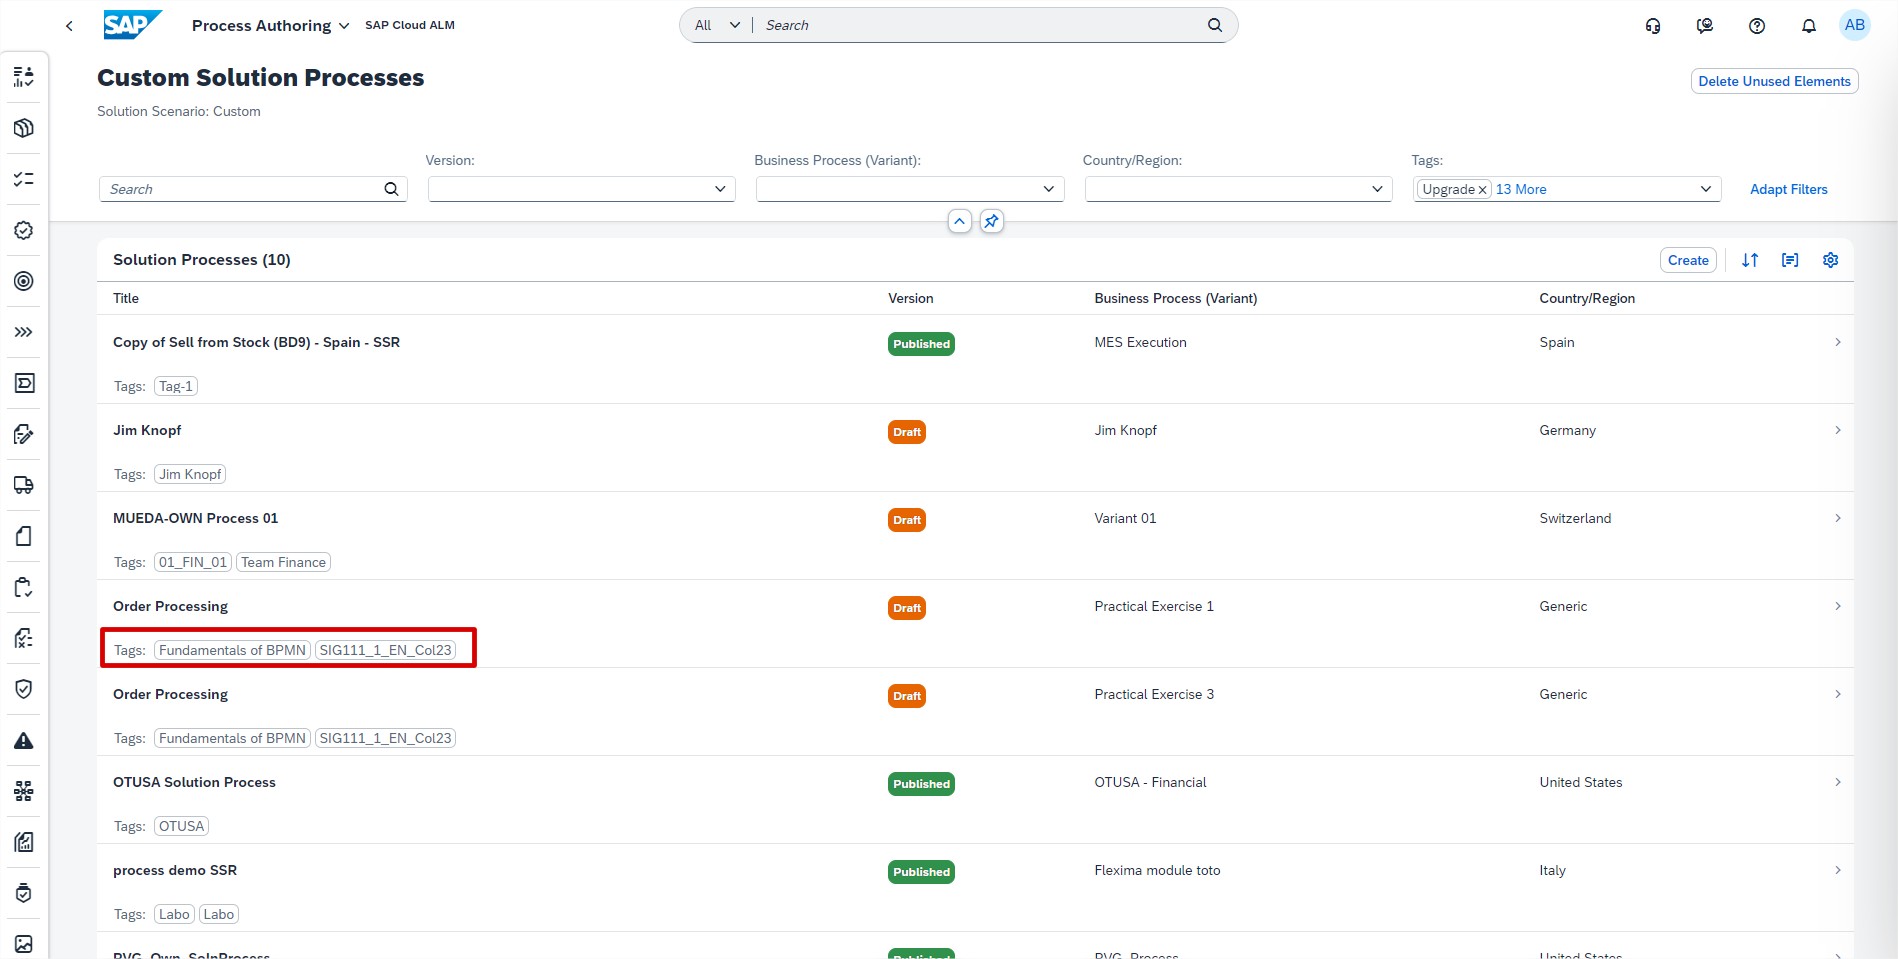
Task: Click Delete Unused Elements button
Action: pyautogui.click(x=1773, y=81)
